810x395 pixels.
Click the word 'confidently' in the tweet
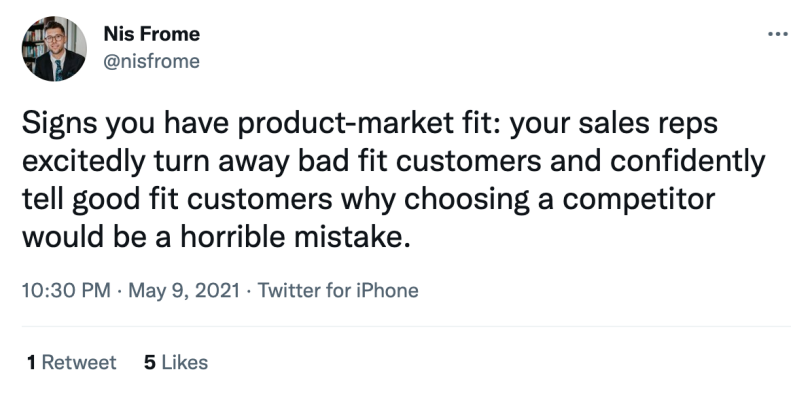(687, 162)
